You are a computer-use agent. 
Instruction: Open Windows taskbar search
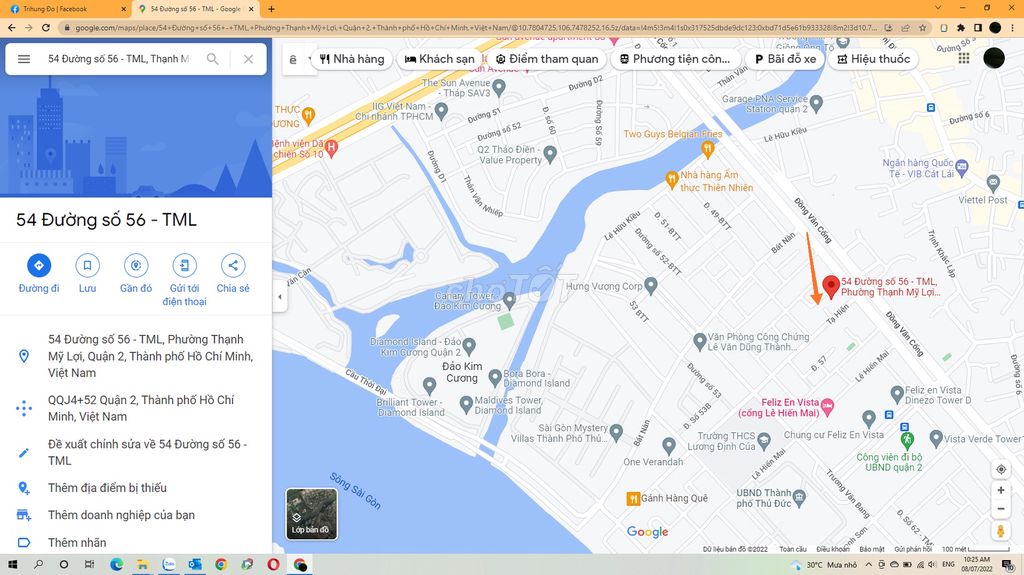click(x=38, y=564)
